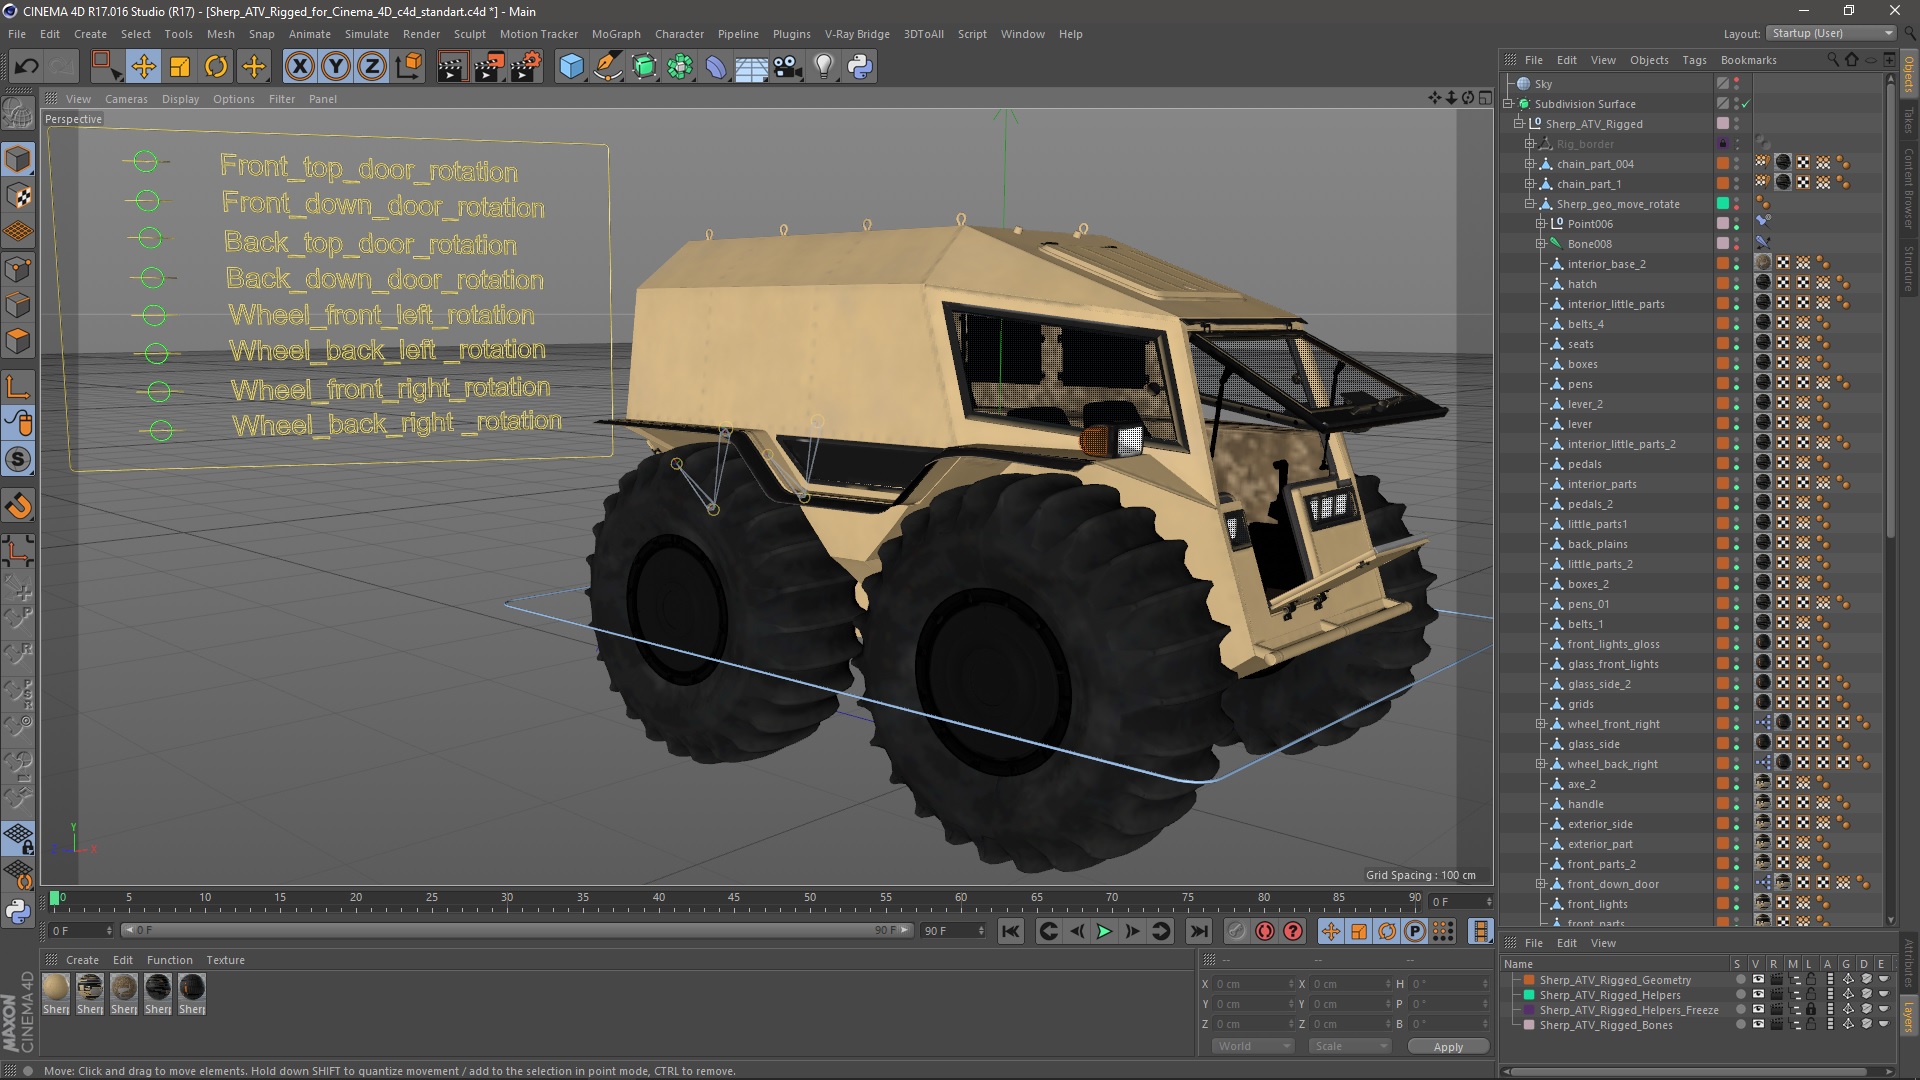Open the MoGraph menu
The image size is (1920, 1080).
pyautogui.click(x=616, y=34)
